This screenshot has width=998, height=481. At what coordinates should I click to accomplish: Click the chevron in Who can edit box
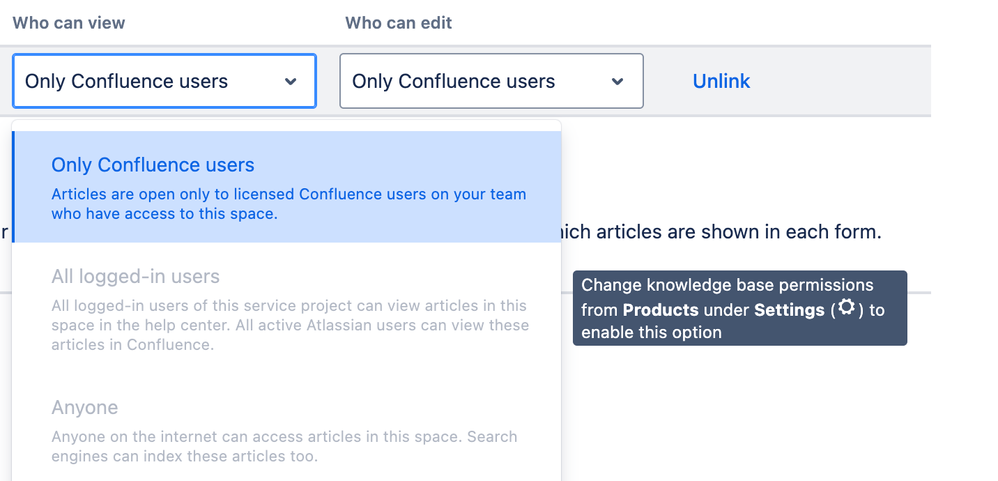tap(617, 81)
